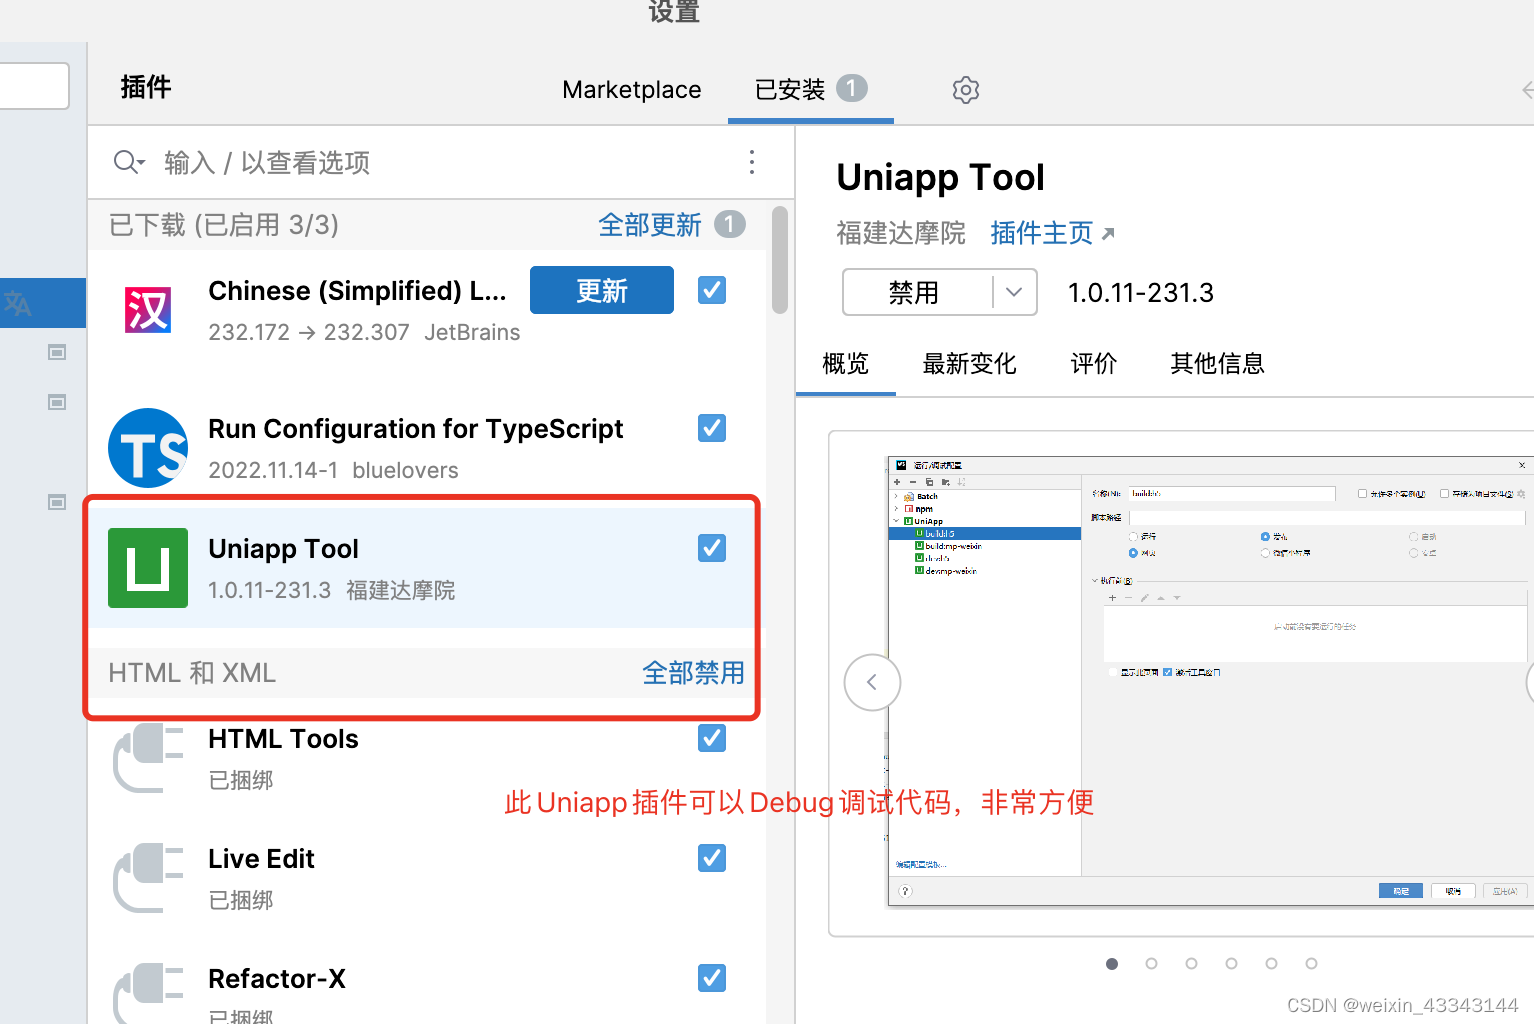Toggle the Live Edit checkbox

712,858
